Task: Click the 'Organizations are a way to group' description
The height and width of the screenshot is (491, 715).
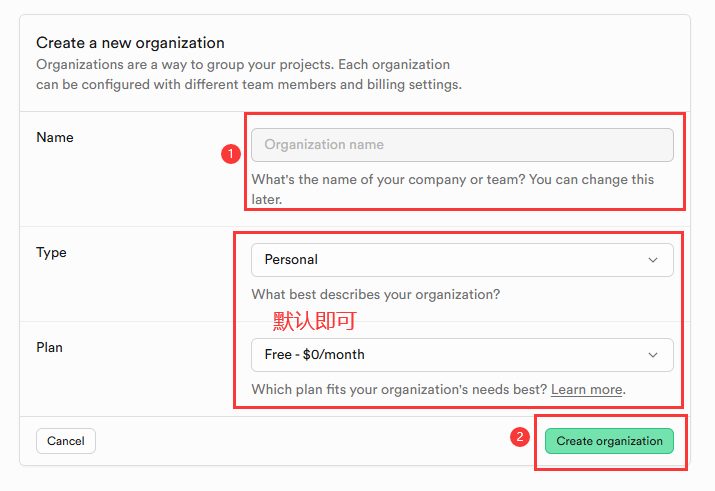Action: pyautogui.click(x=243, y=65)
